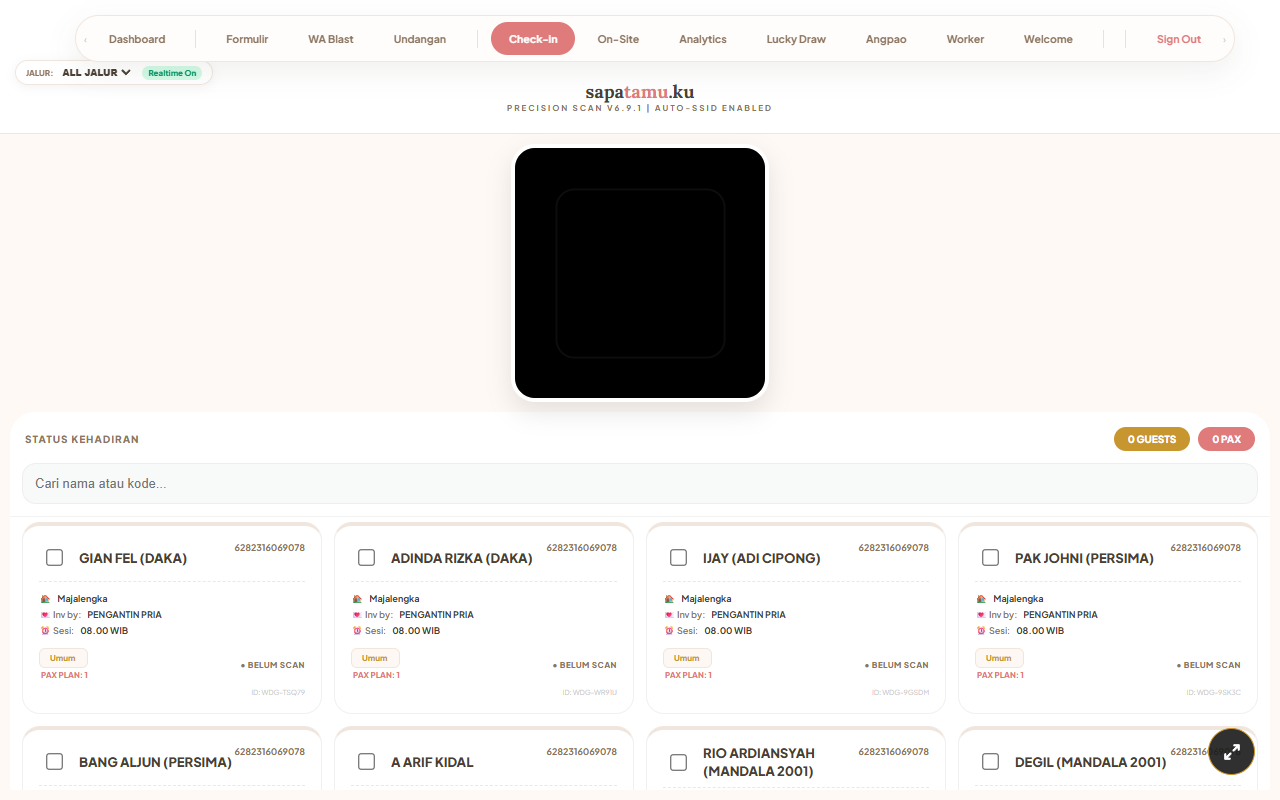
Task: Open the Analytics tab
Action: (x=703, y=39)
